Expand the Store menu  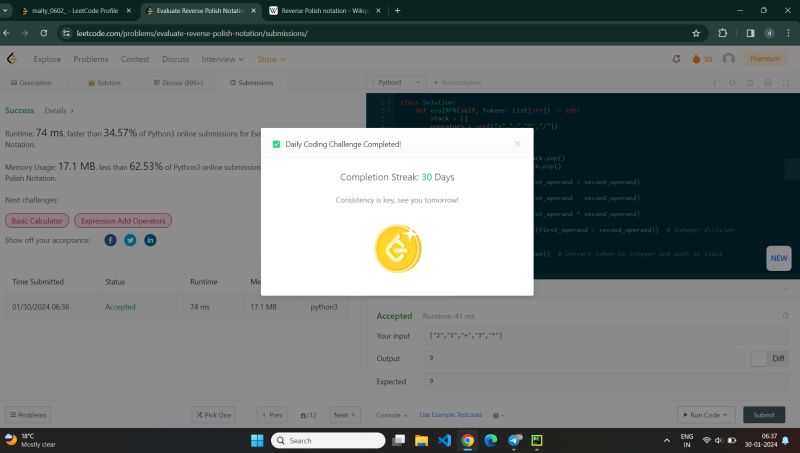click(x=271, y=59)
